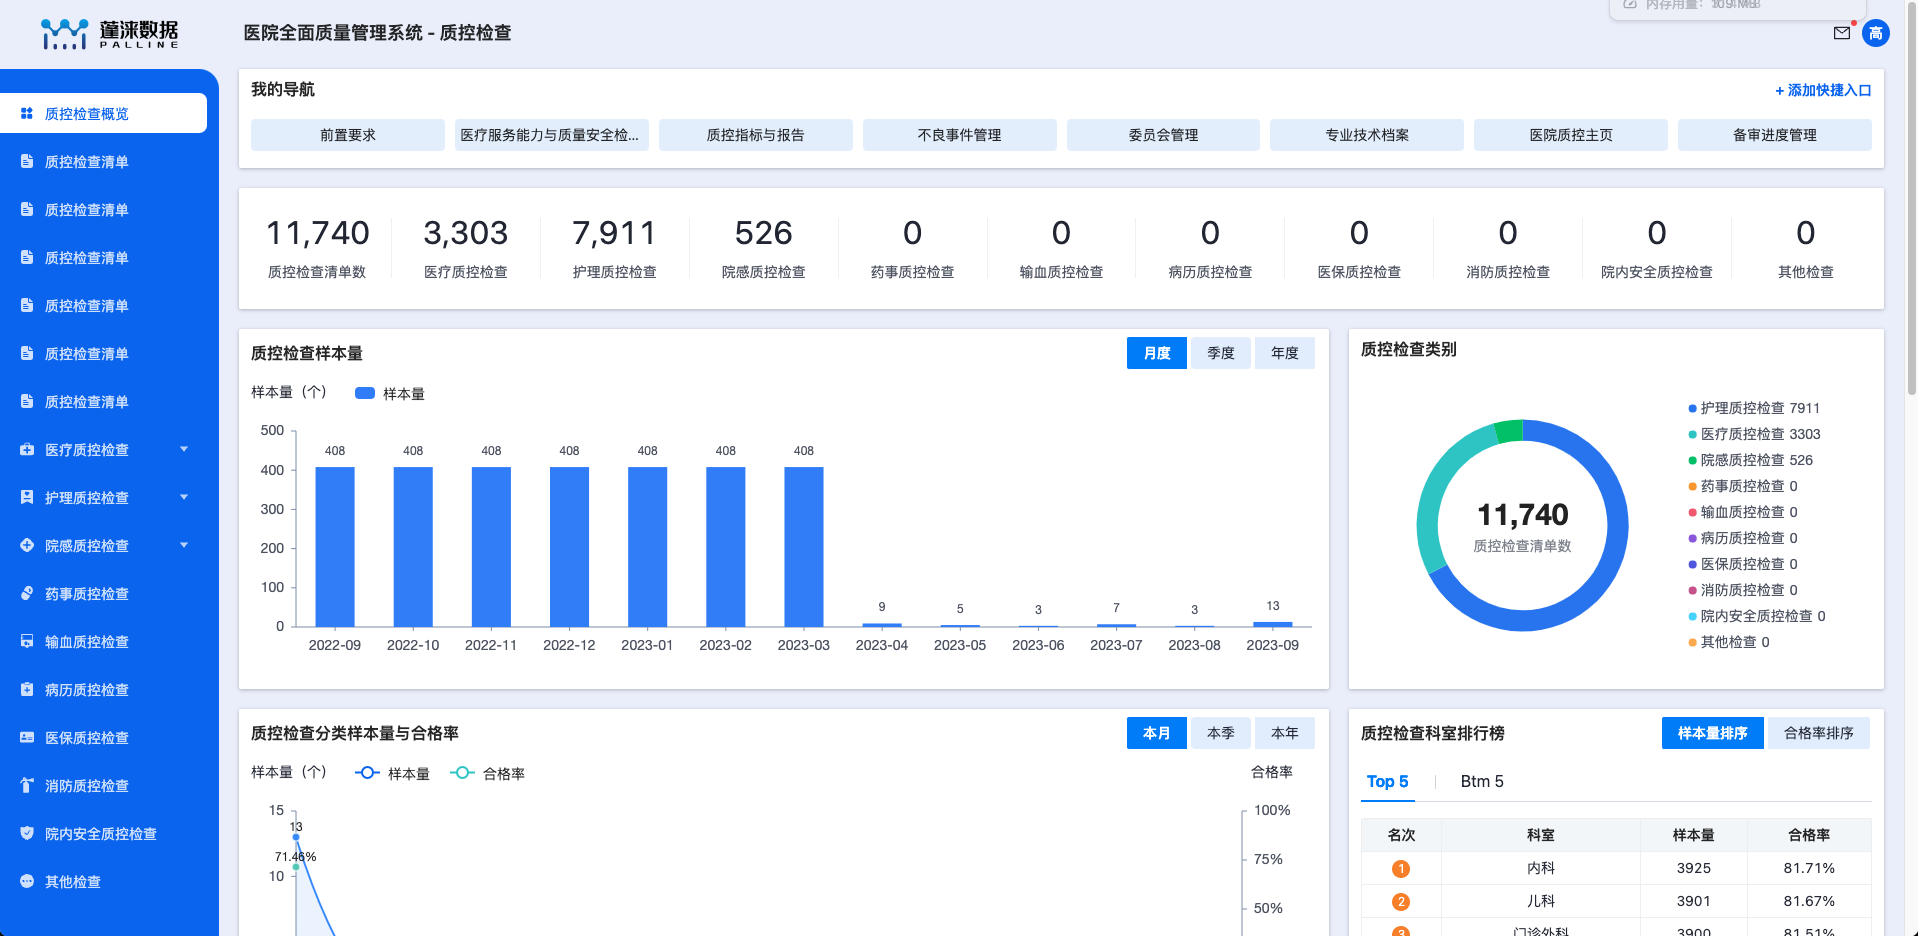
Task: Switch to the Top 5 tab
Action: (x=1387, y=781)
